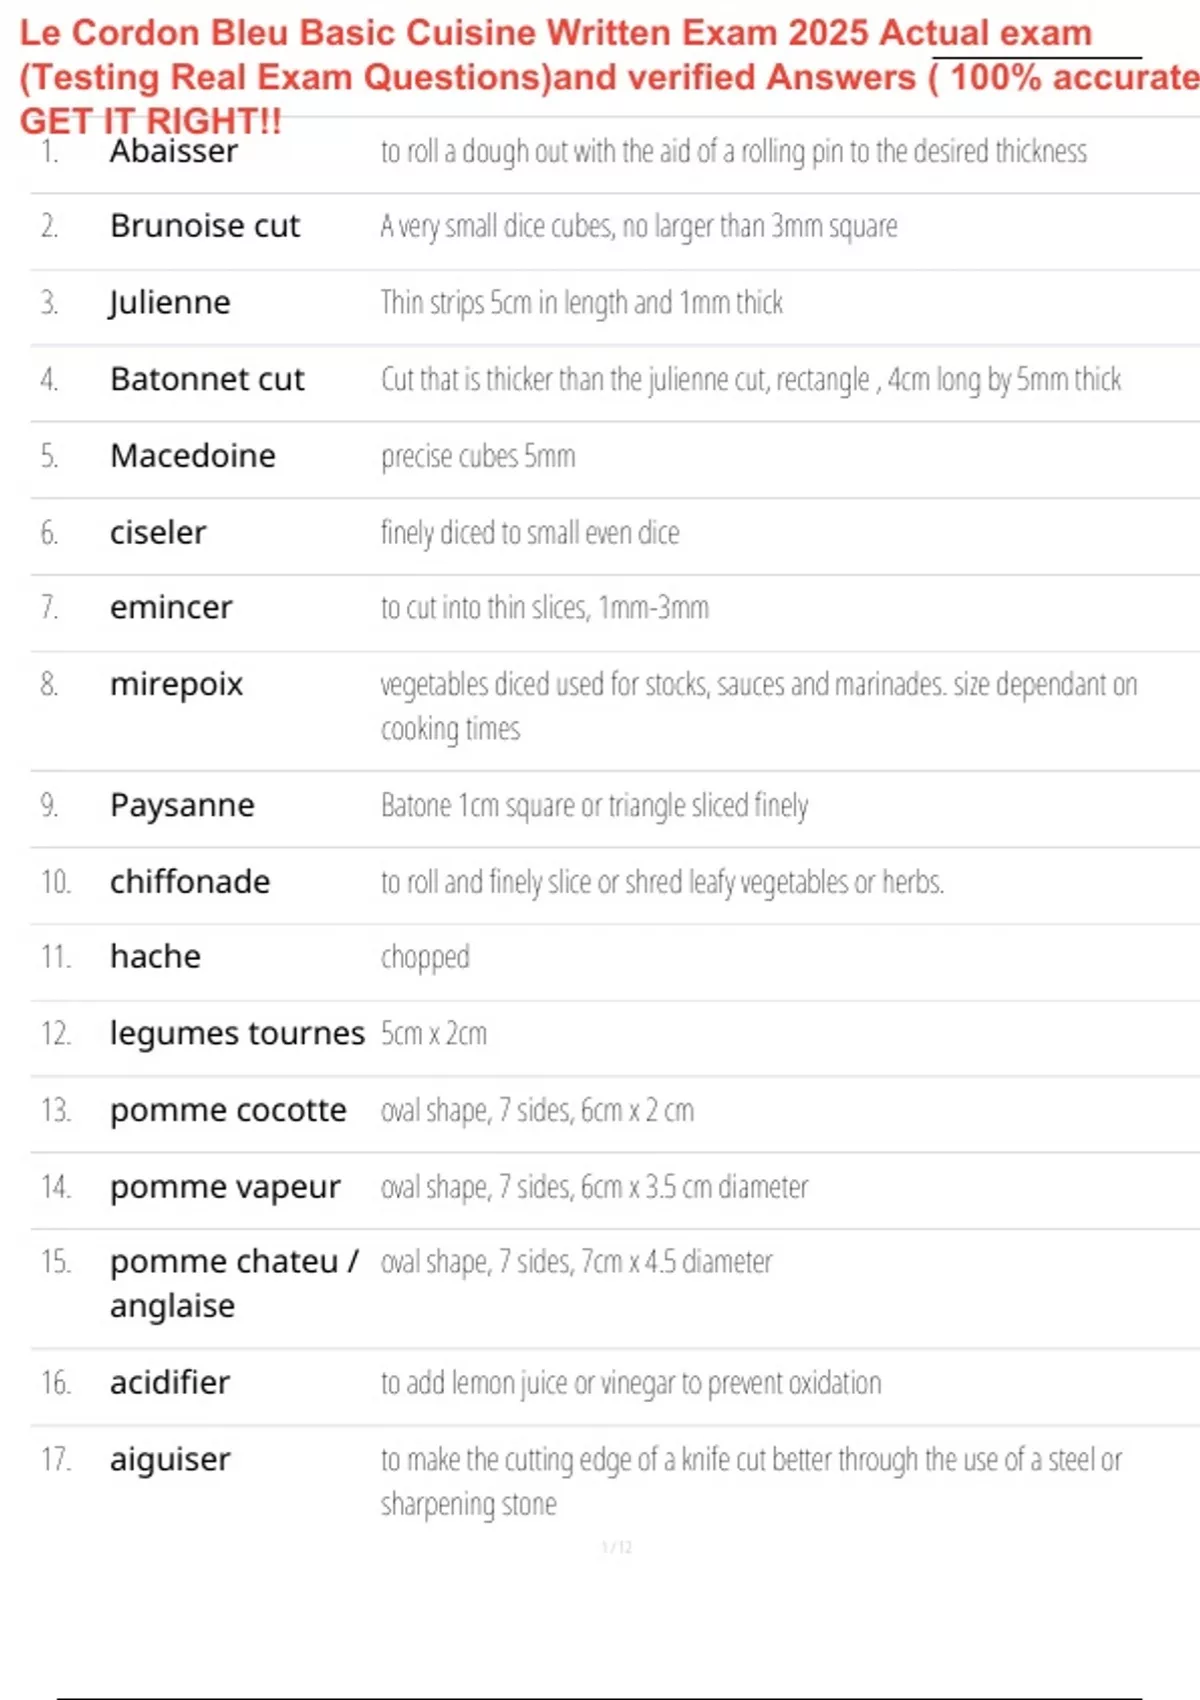Click the mirepoix definition text

[759, 706]
